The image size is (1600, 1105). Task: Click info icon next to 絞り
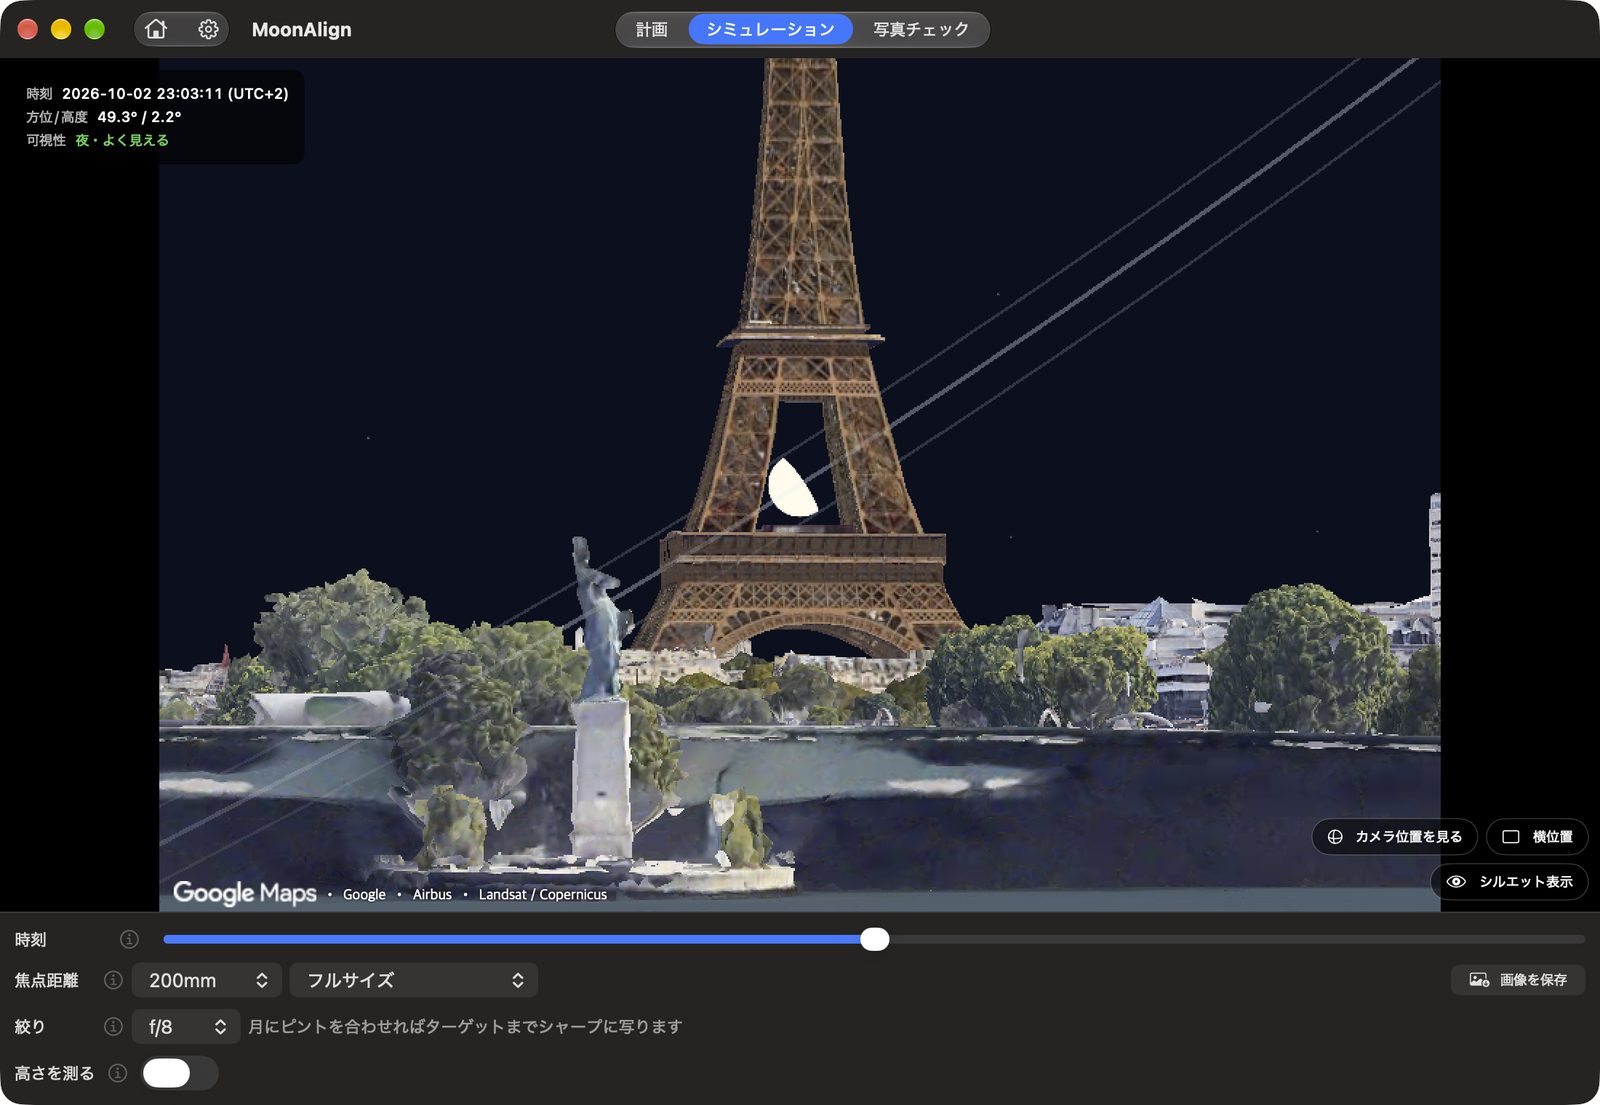113,1026
